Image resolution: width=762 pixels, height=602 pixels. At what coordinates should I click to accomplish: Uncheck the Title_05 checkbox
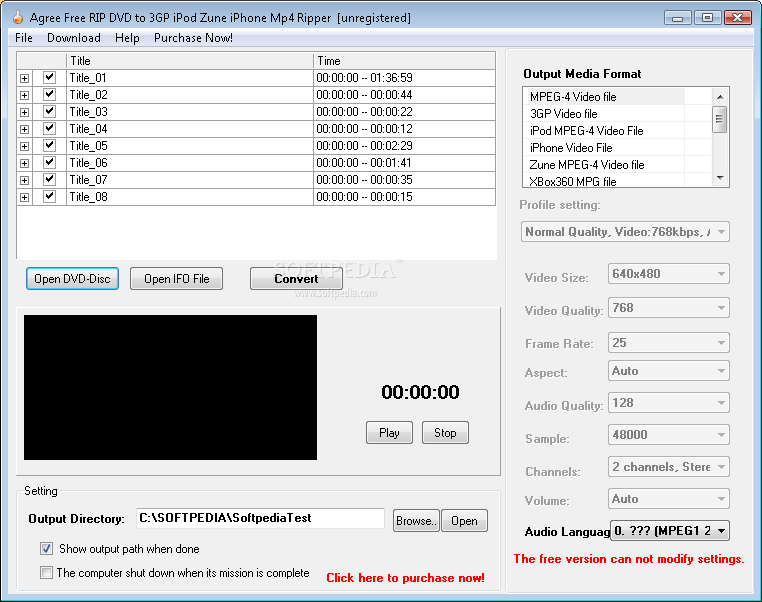(49, 145)
